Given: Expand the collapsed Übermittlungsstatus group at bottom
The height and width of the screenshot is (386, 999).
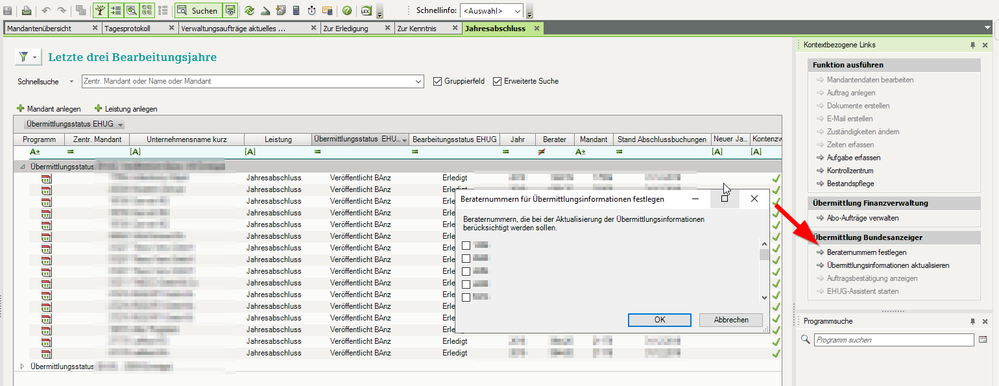Looking at the screenshot, I should coord(23,366).
